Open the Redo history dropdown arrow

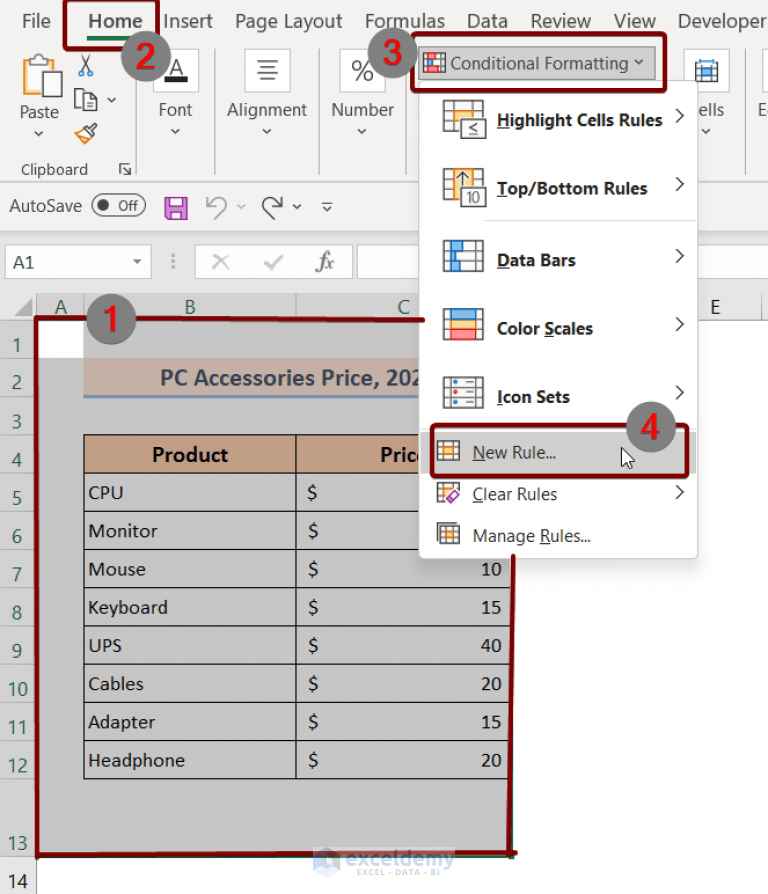pos(296,207)
